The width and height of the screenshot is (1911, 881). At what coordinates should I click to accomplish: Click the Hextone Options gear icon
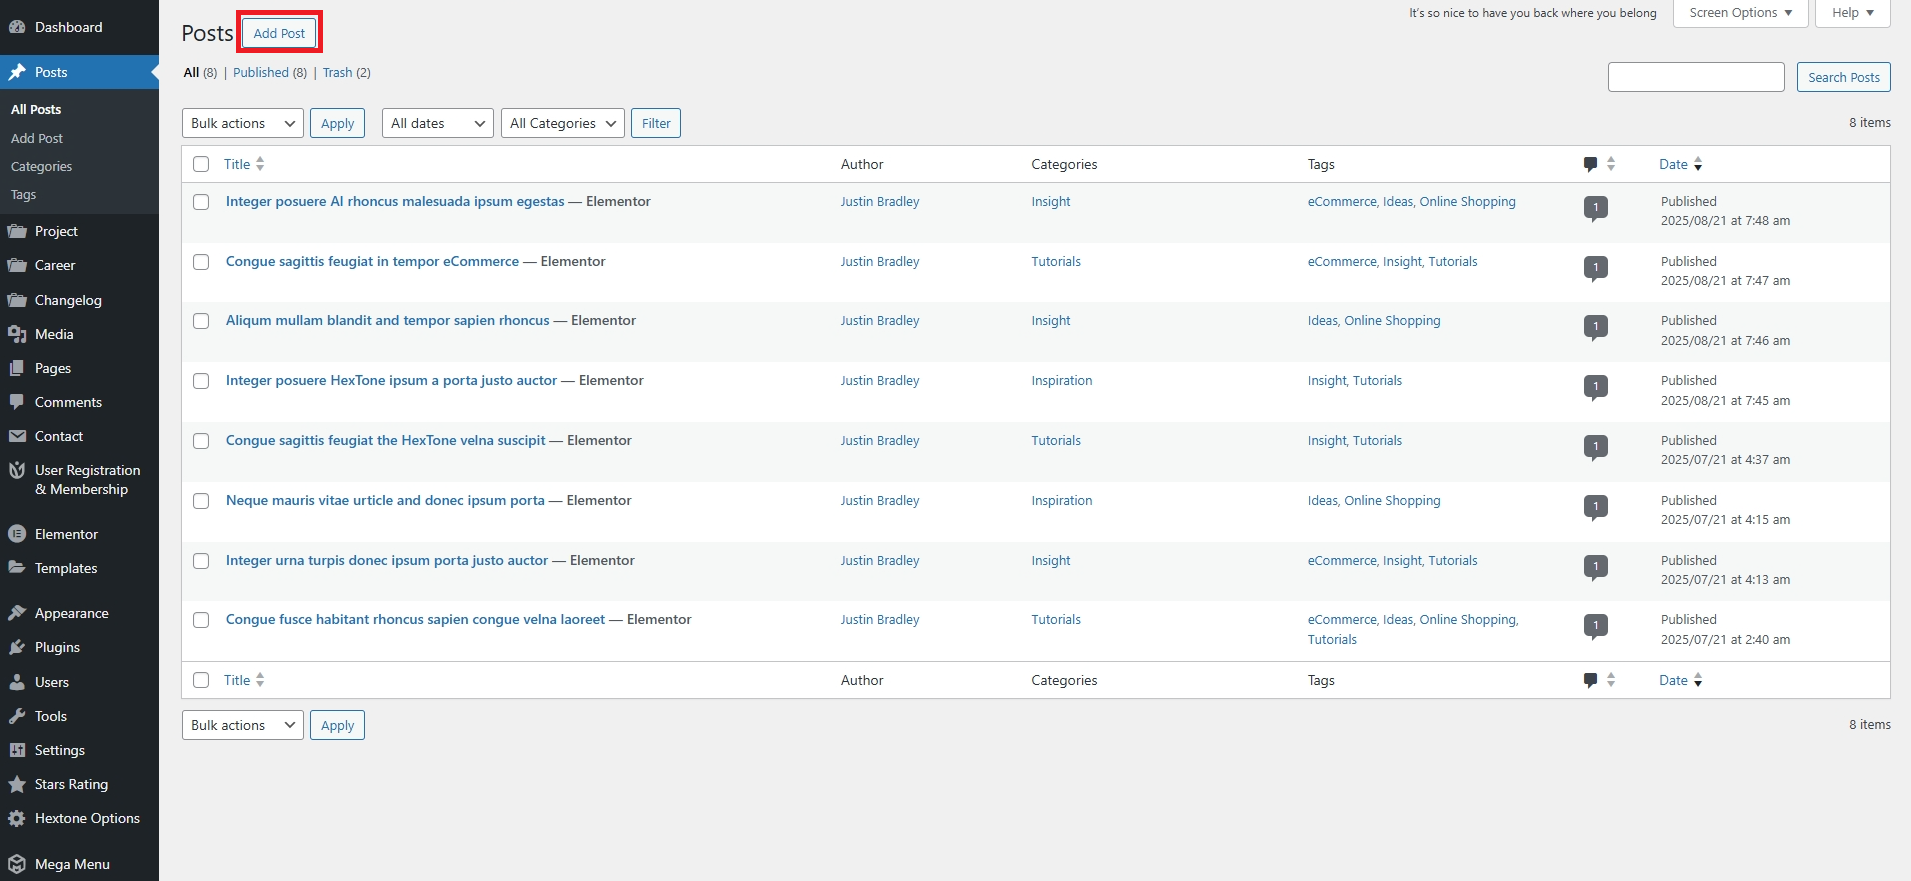(17, 818)
